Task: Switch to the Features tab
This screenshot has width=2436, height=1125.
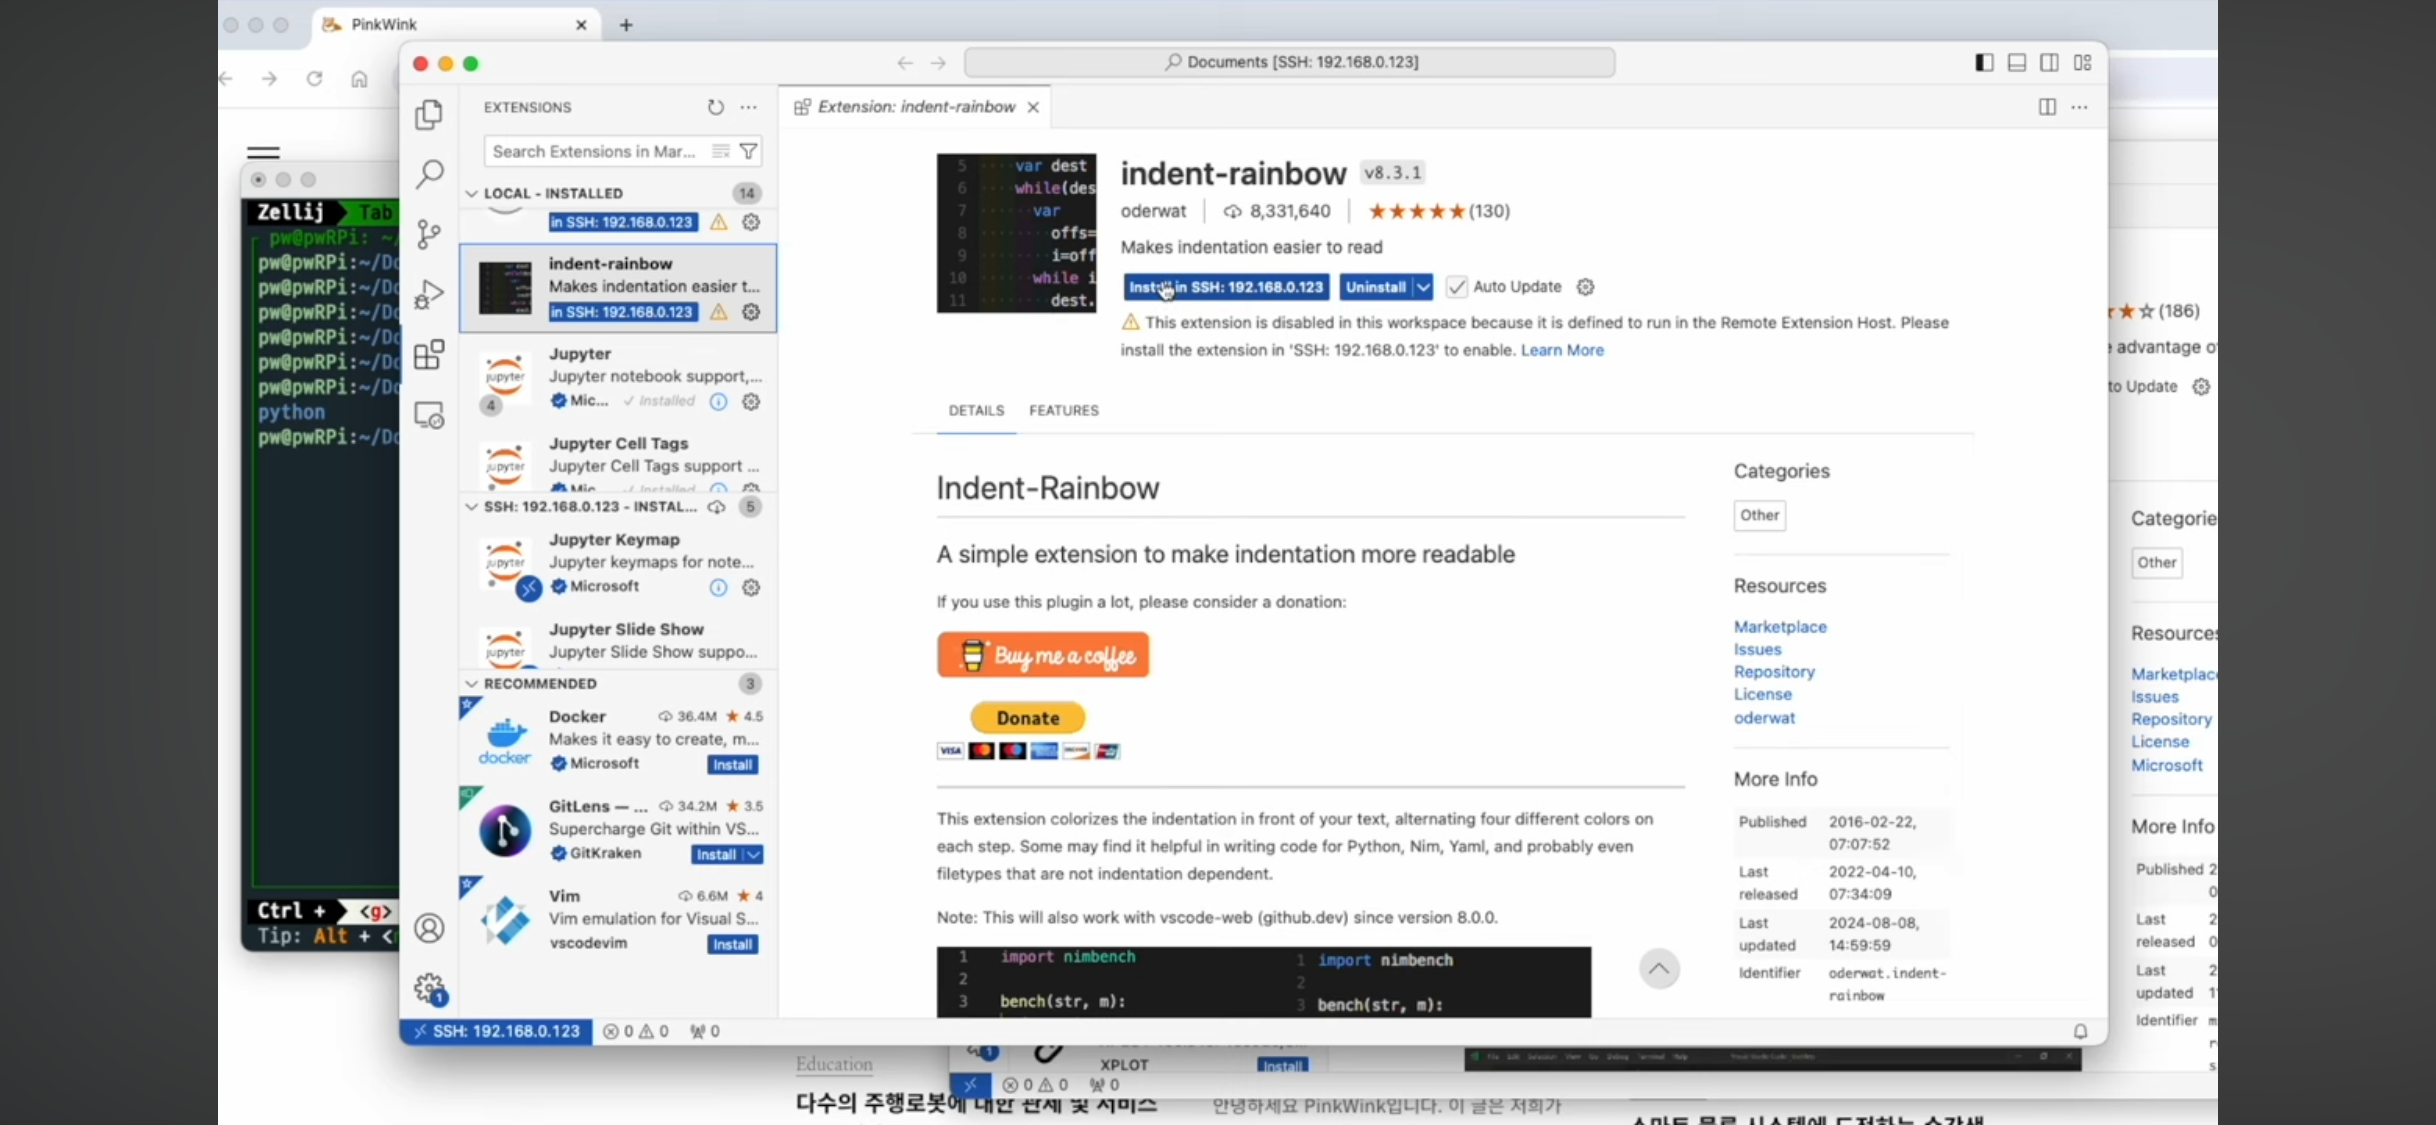Action: [x=1063, y=410]
